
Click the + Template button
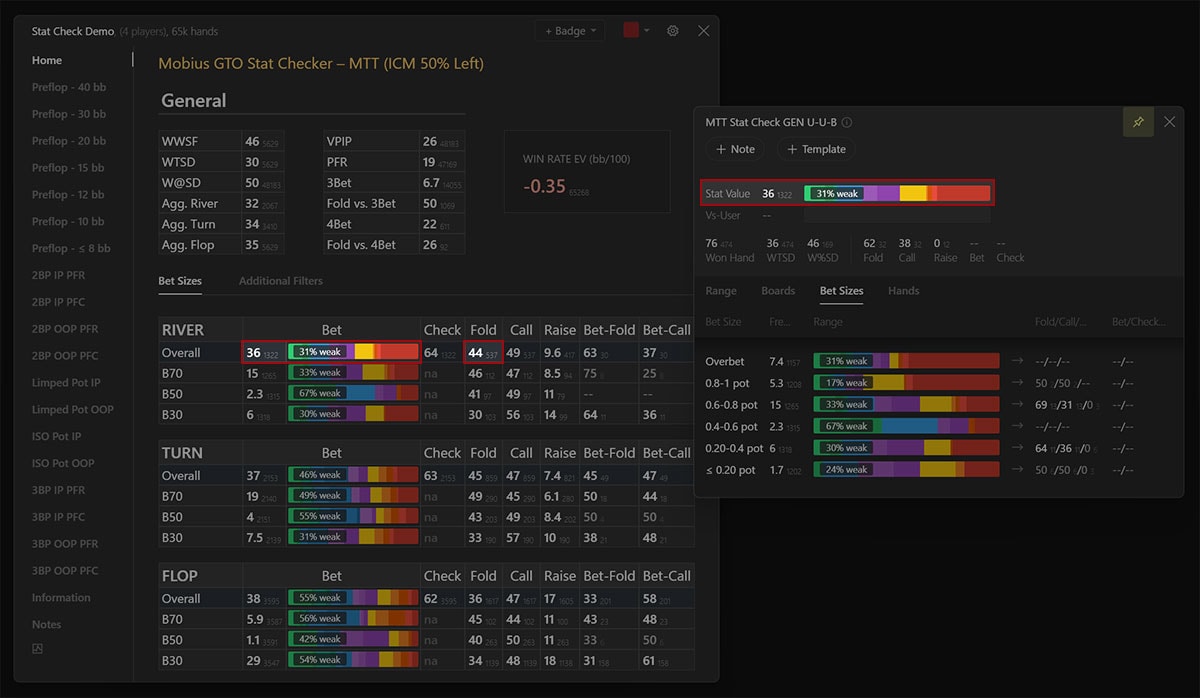817,149
